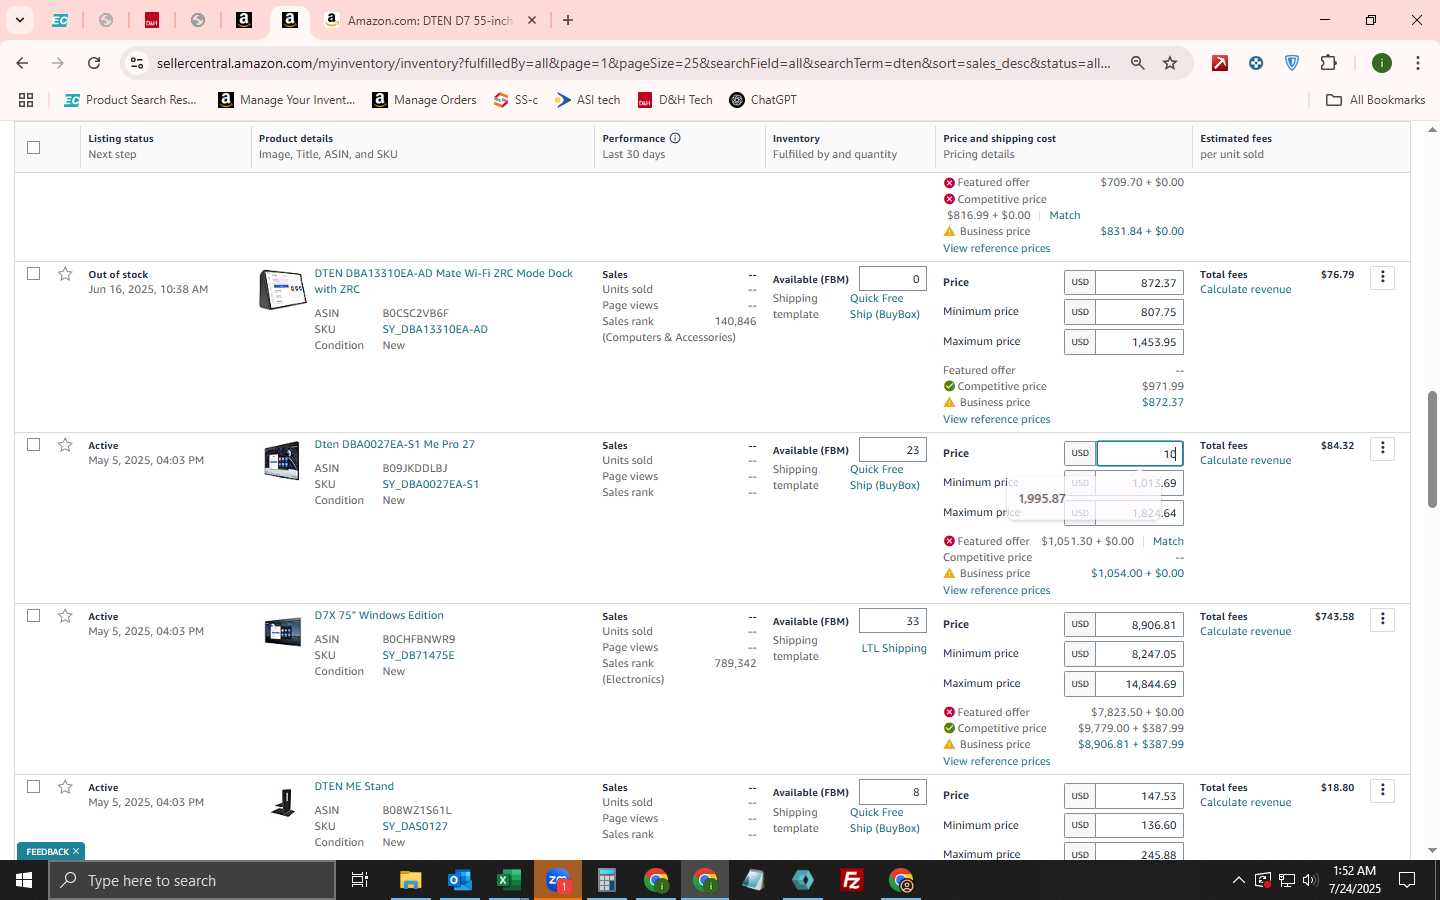Open the tab search dropdown arrow
The image size is (1440, 900).
click(x=19, y=20)
